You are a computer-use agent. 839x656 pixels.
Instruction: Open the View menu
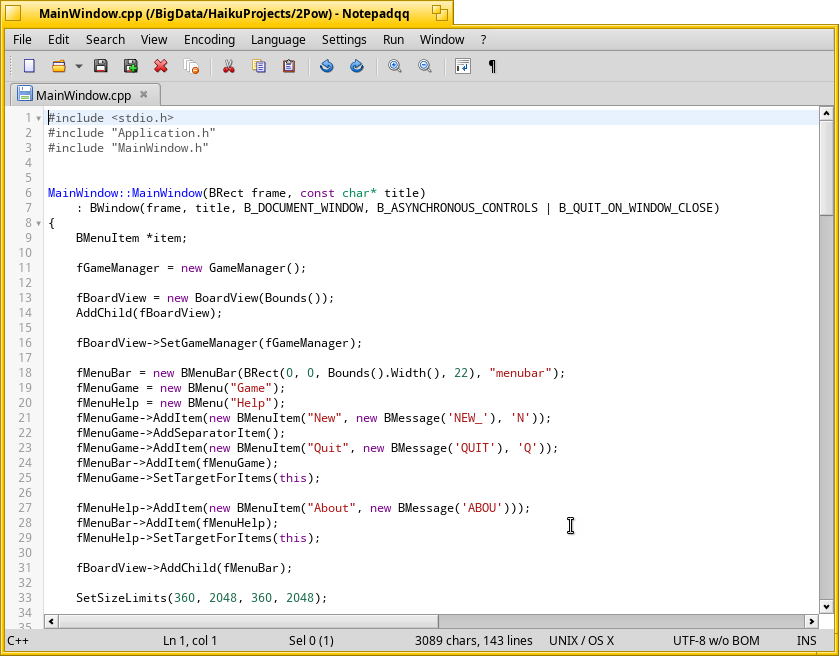click(x=154, y=40)
